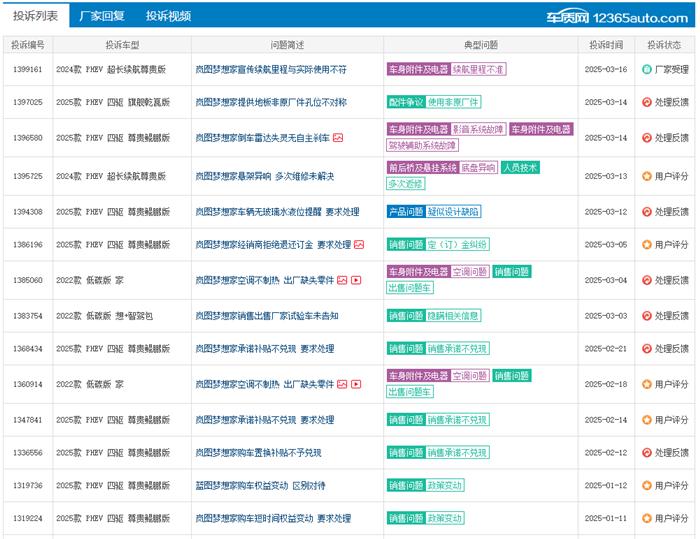This screenshot has height=539, width=700.
Task: Click 处理反馈 status icon in row 1336556
Action: (646, 453)
